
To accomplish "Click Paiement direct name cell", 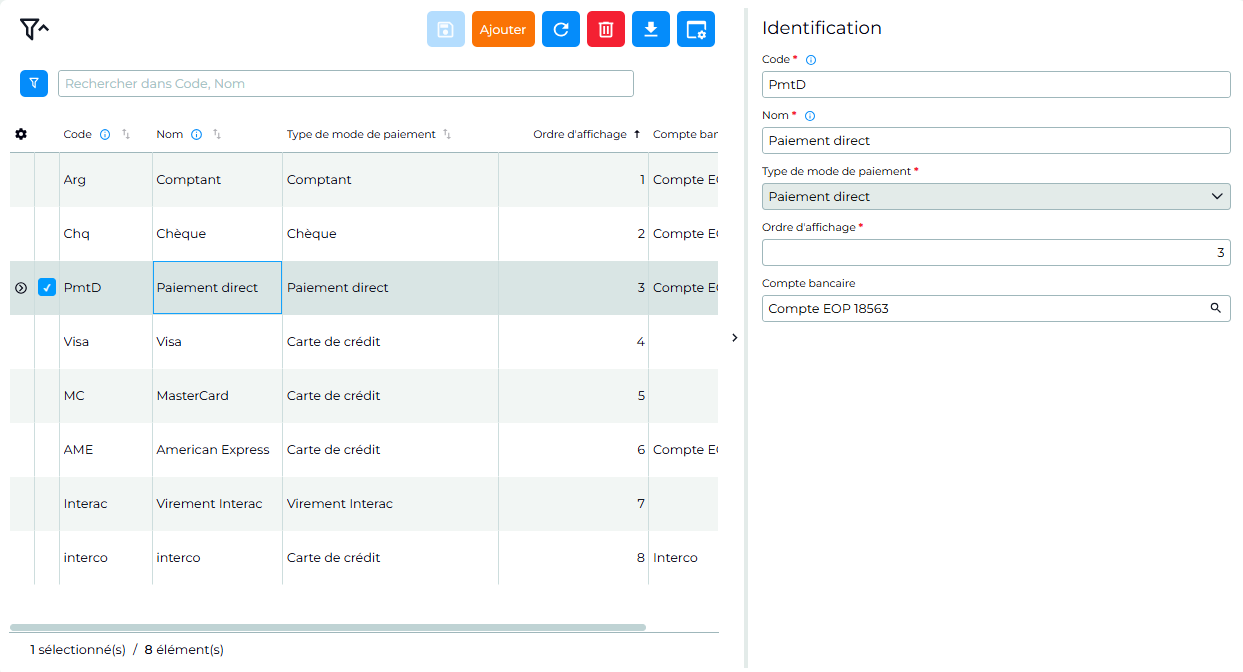I will [217, 288].
